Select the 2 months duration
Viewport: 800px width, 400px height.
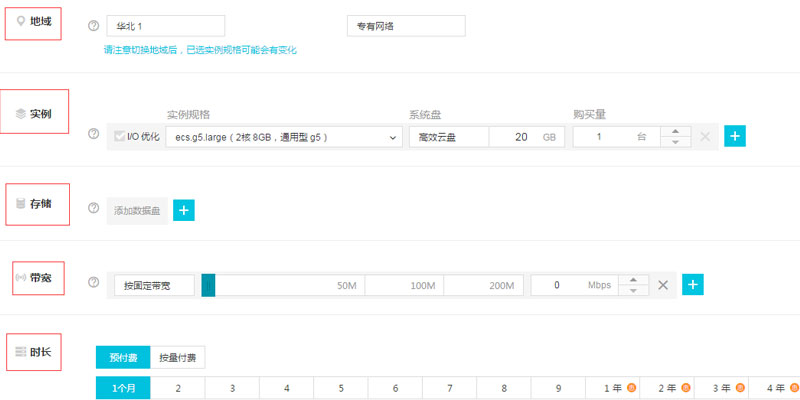178,388
